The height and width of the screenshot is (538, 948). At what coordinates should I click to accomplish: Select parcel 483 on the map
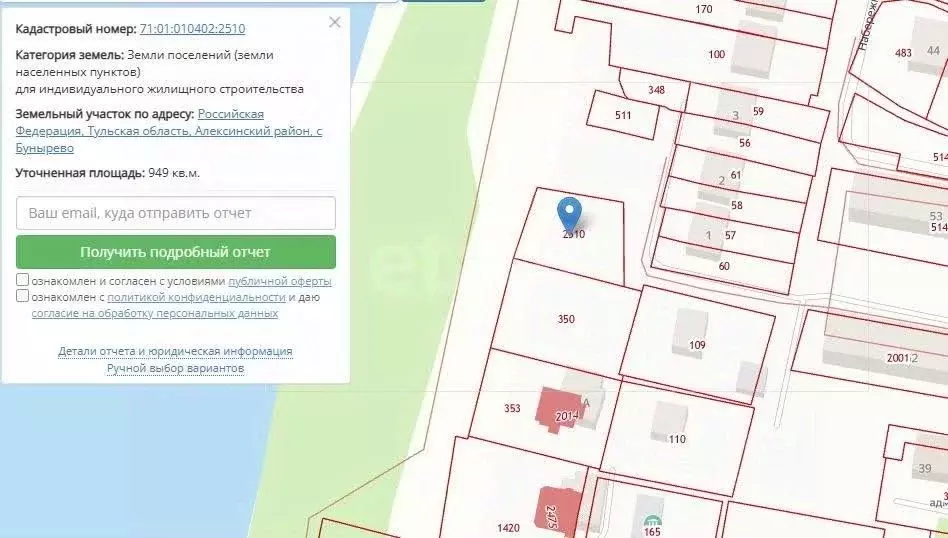click(x=903, y=53)
